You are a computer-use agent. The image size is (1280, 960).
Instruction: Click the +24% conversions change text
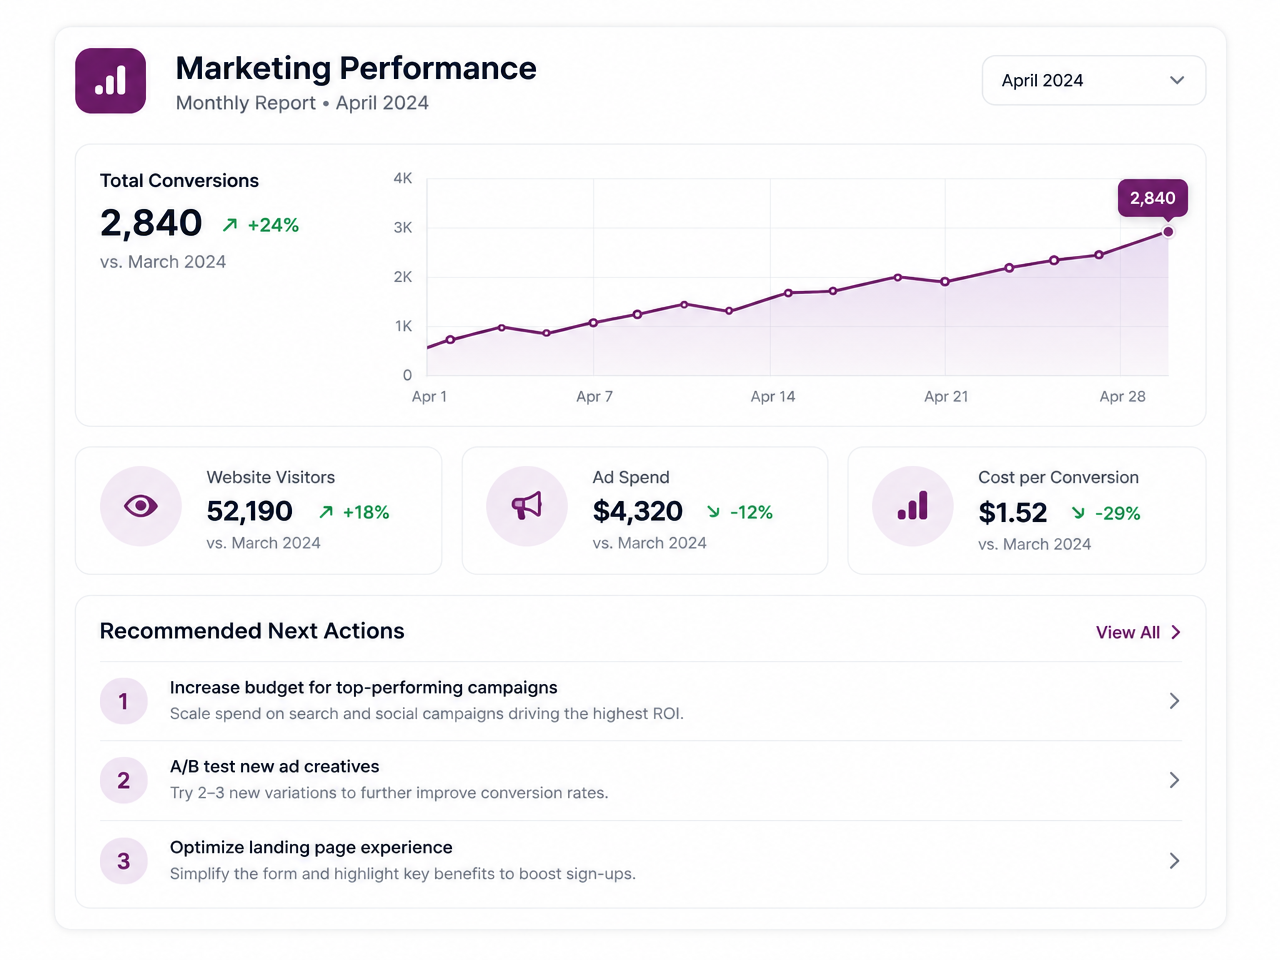pos(274,225)
